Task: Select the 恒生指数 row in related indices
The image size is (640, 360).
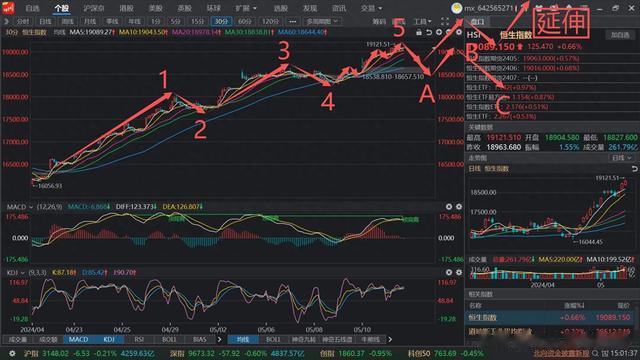Action: pyautogui.click(x=551, y=317)
